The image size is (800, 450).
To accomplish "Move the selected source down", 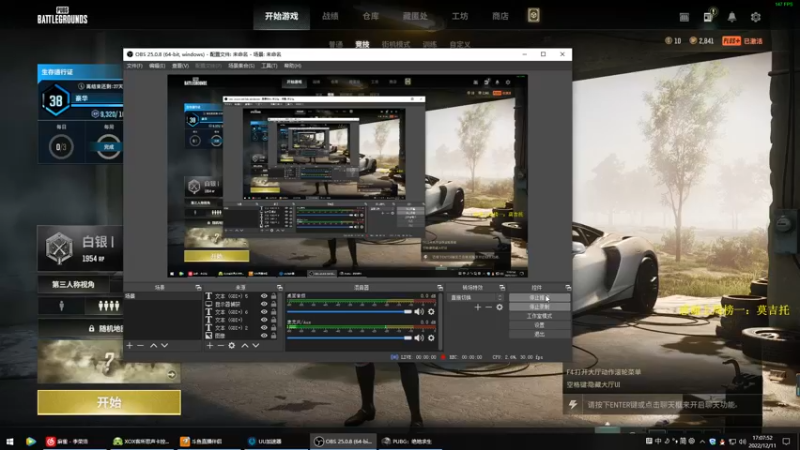I will click(x=256, y=345).
